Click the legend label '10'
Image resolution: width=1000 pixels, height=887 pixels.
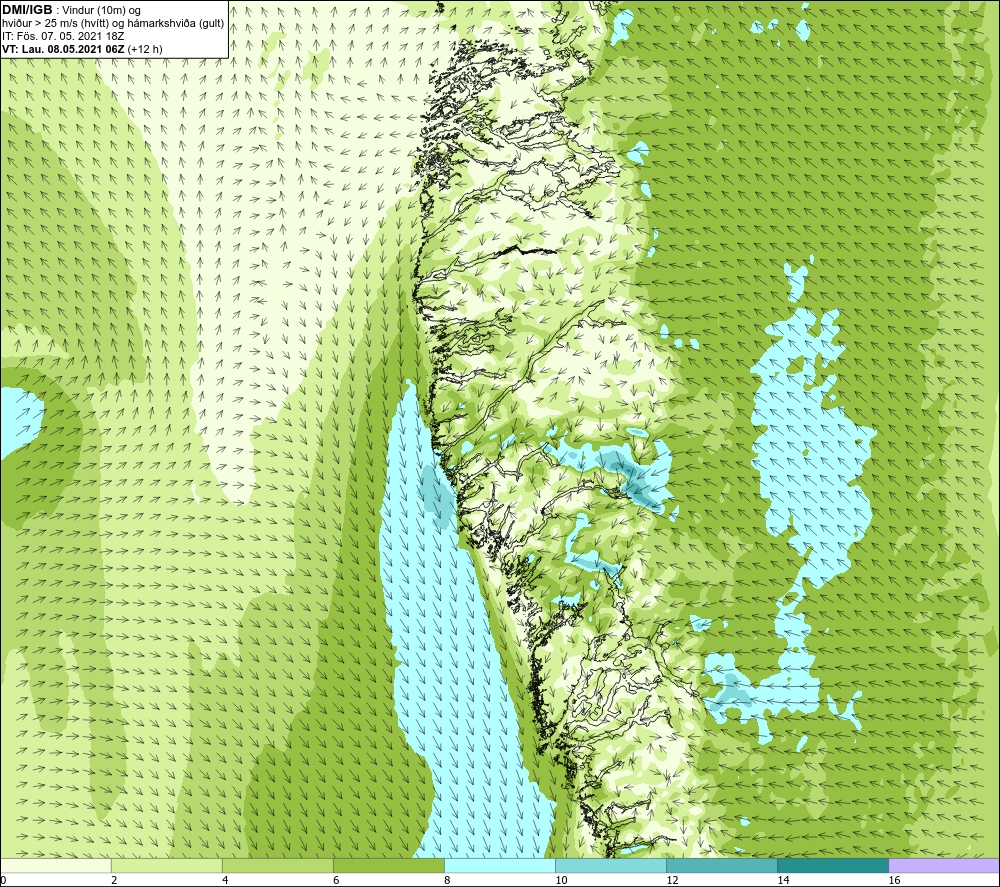pyautogui.click(x=561, y=880)
